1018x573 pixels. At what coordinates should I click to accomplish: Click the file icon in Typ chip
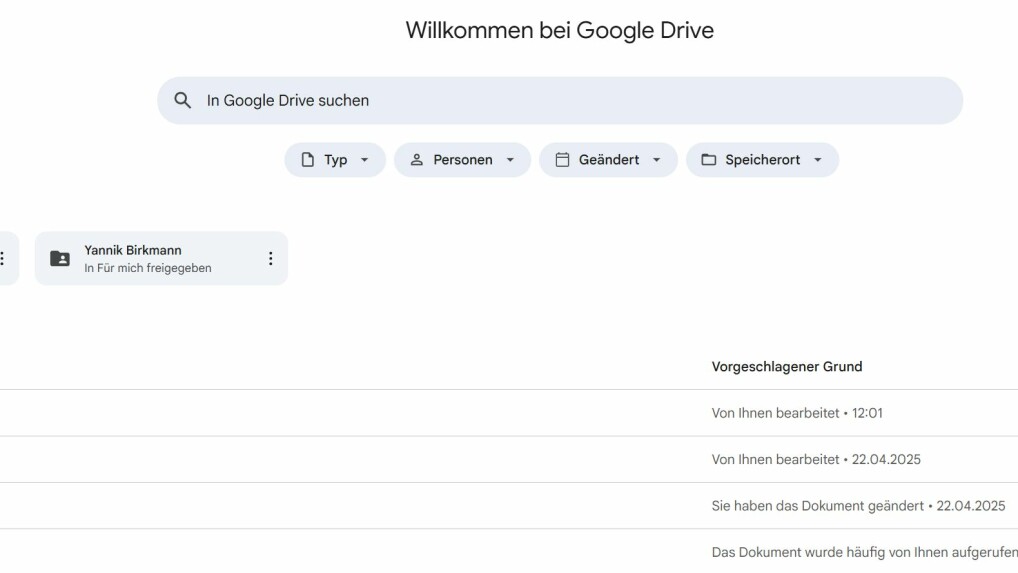click(308, 160)
